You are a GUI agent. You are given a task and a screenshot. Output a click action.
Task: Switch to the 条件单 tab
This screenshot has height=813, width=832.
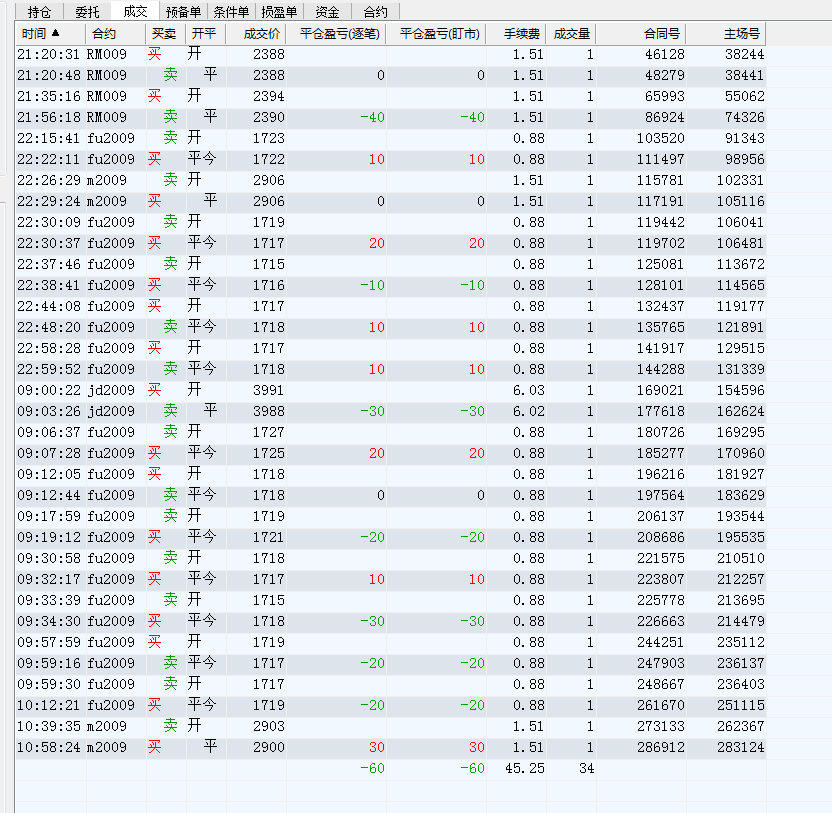pyautogui.click(x=231, y=12)
